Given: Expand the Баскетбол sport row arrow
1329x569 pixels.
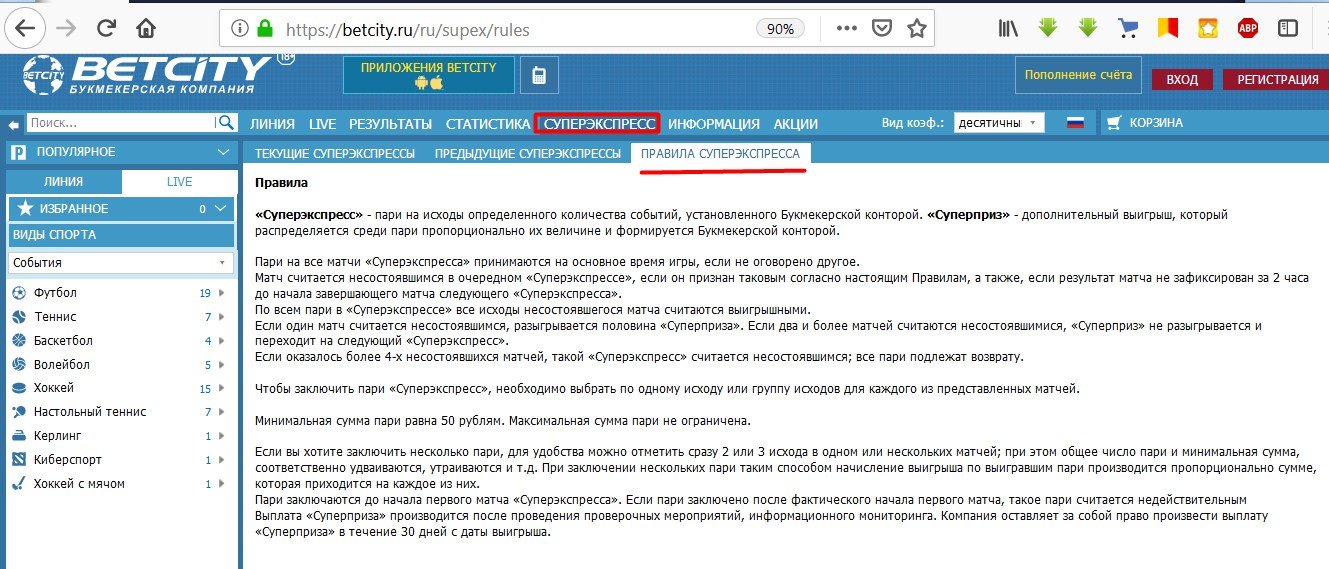Looking at the screenshot, I should pos(221,341).
